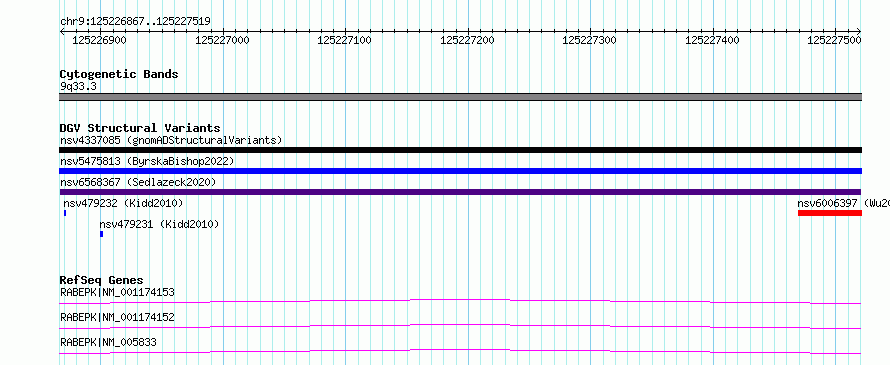Click the nsv479231 Kidd2010 label
Image resolution: width=890 pixels, height=365 pixels.
(x=159, y=224)
